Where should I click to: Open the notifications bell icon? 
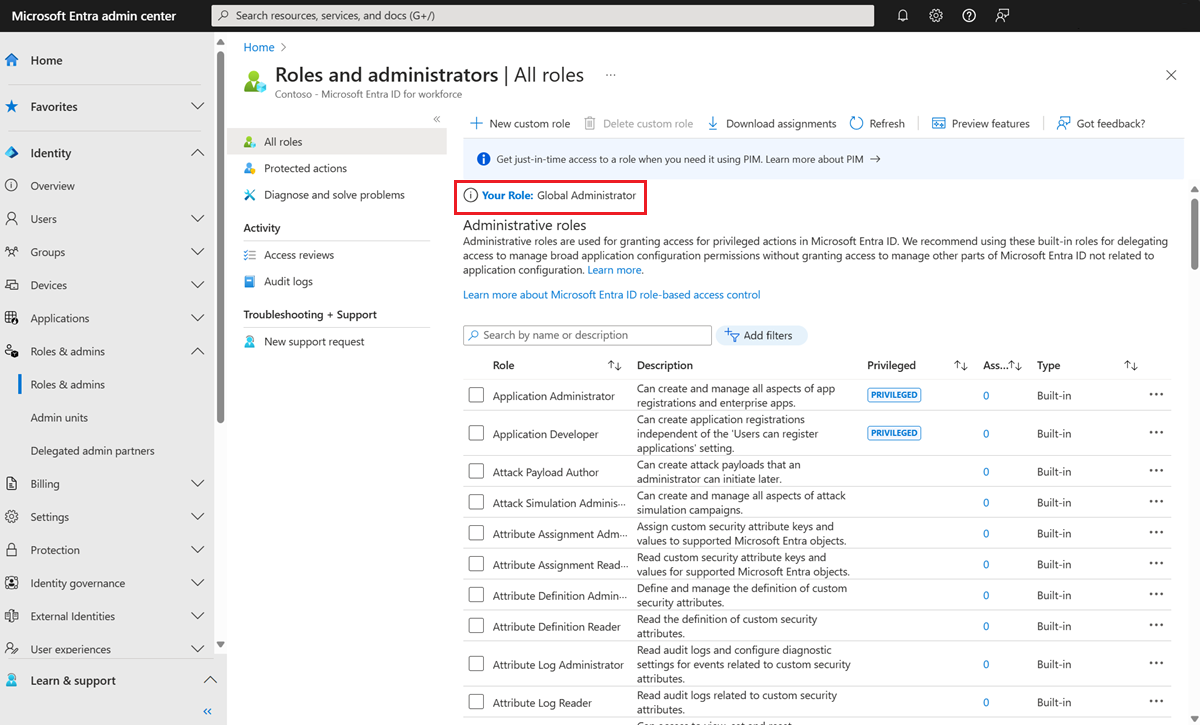[x=903, y=15]
